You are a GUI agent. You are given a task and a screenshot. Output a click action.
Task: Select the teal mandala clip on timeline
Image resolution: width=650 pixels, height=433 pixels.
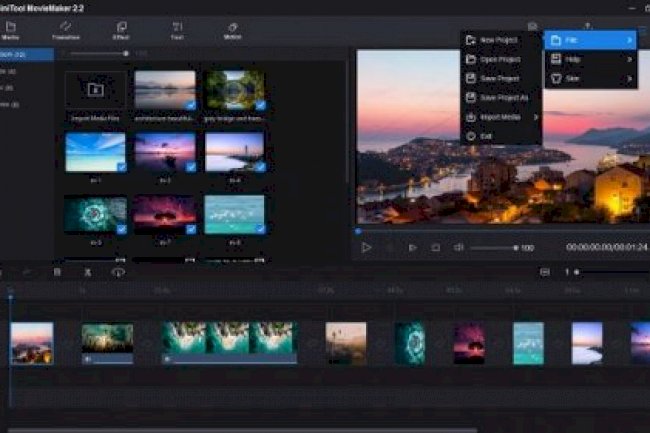pyautogui.click(x=410, y=343)
